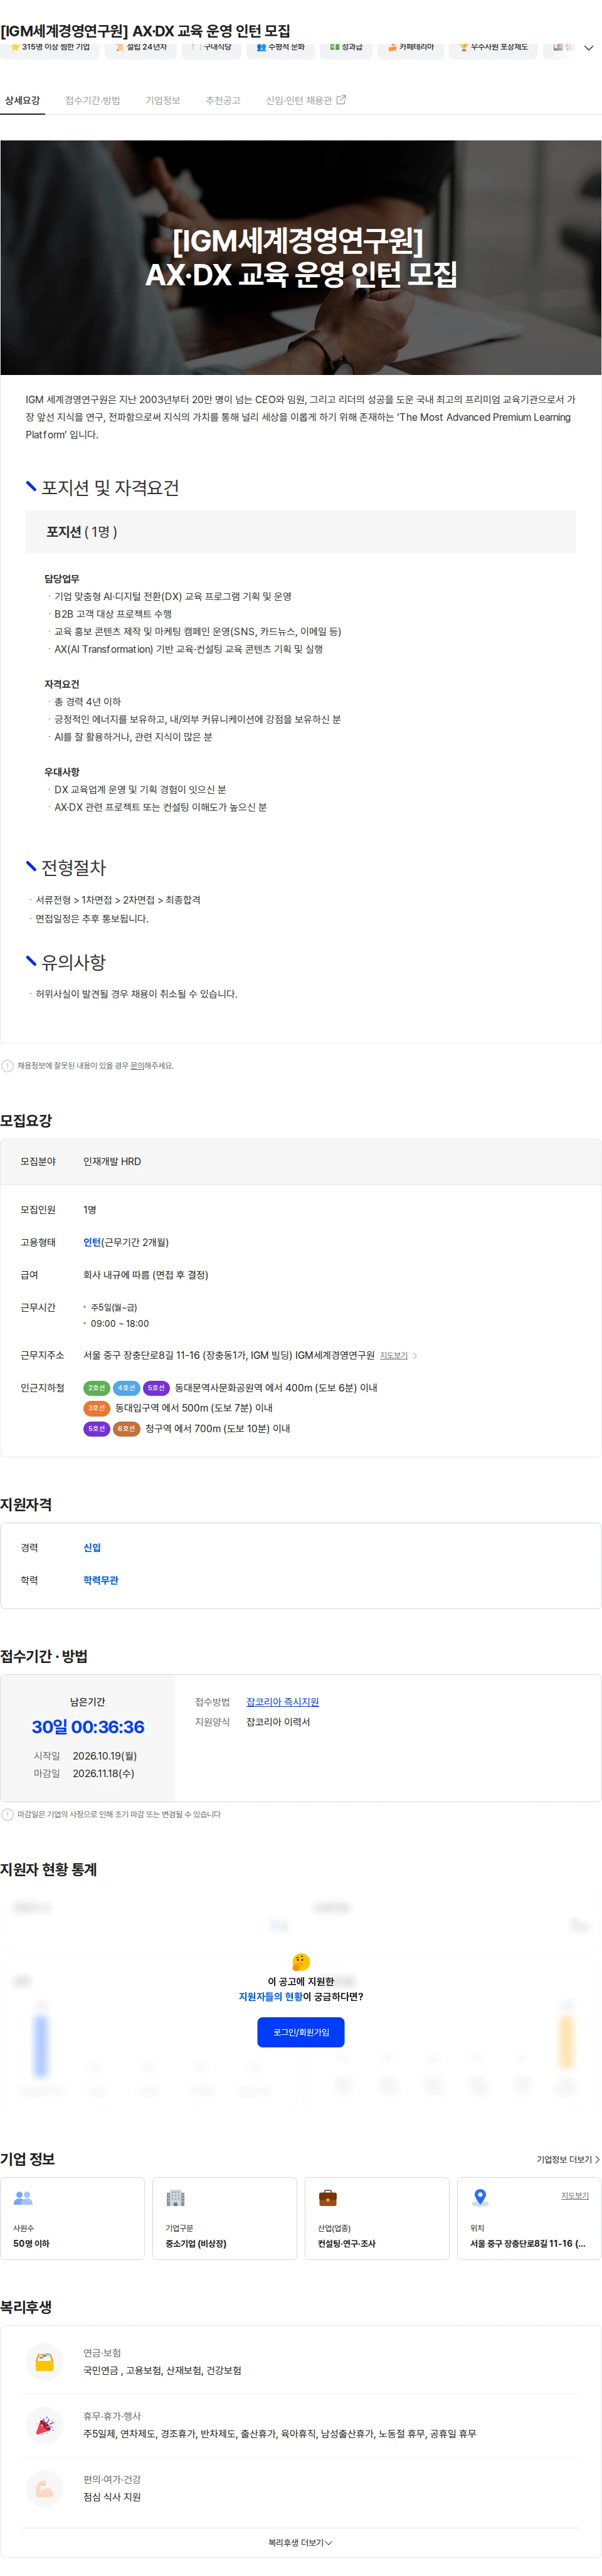602x2576 pixels.
Task: Click the 로그인/회원가입 button
Action: tap(301, 2032)
